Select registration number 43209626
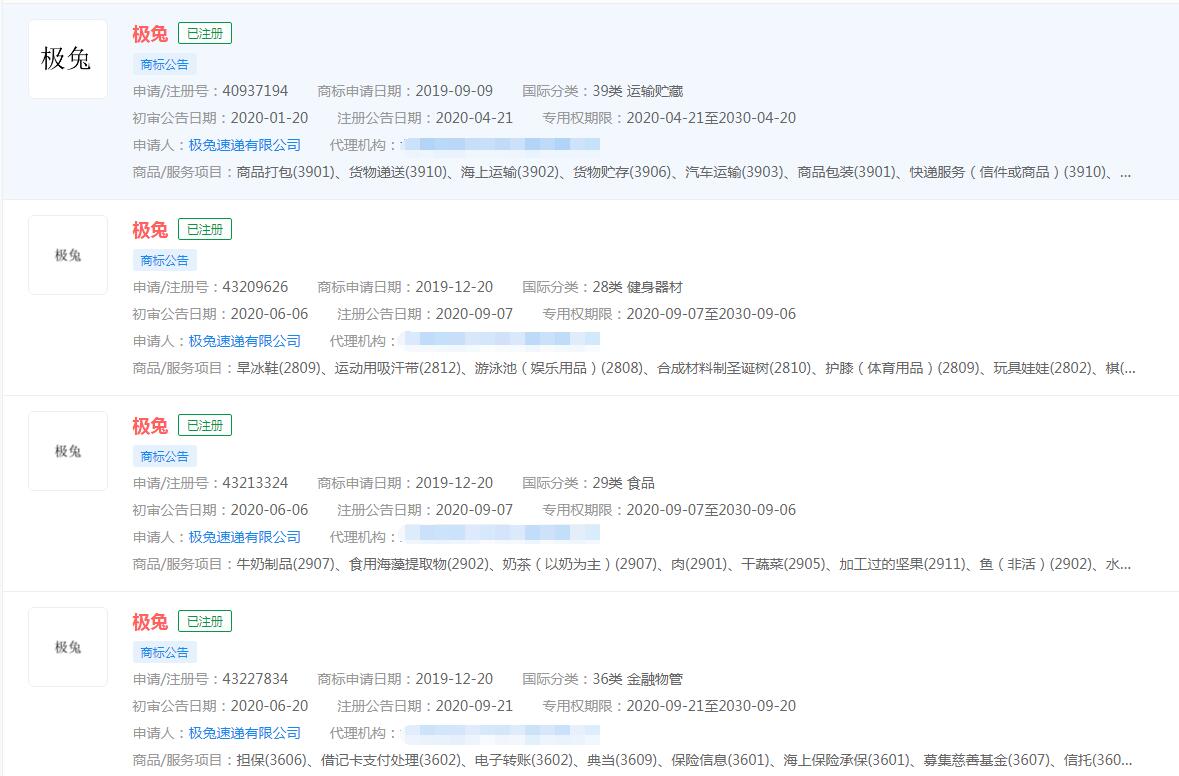 pyautogui.click(x=255, y=287)
